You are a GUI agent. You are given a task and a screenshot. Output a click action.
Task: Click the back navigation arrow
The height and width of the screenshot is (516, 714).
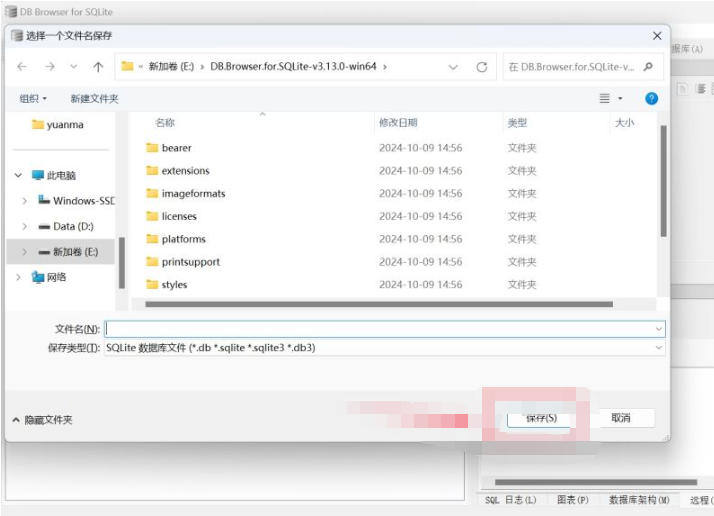[x=22, y=67]
